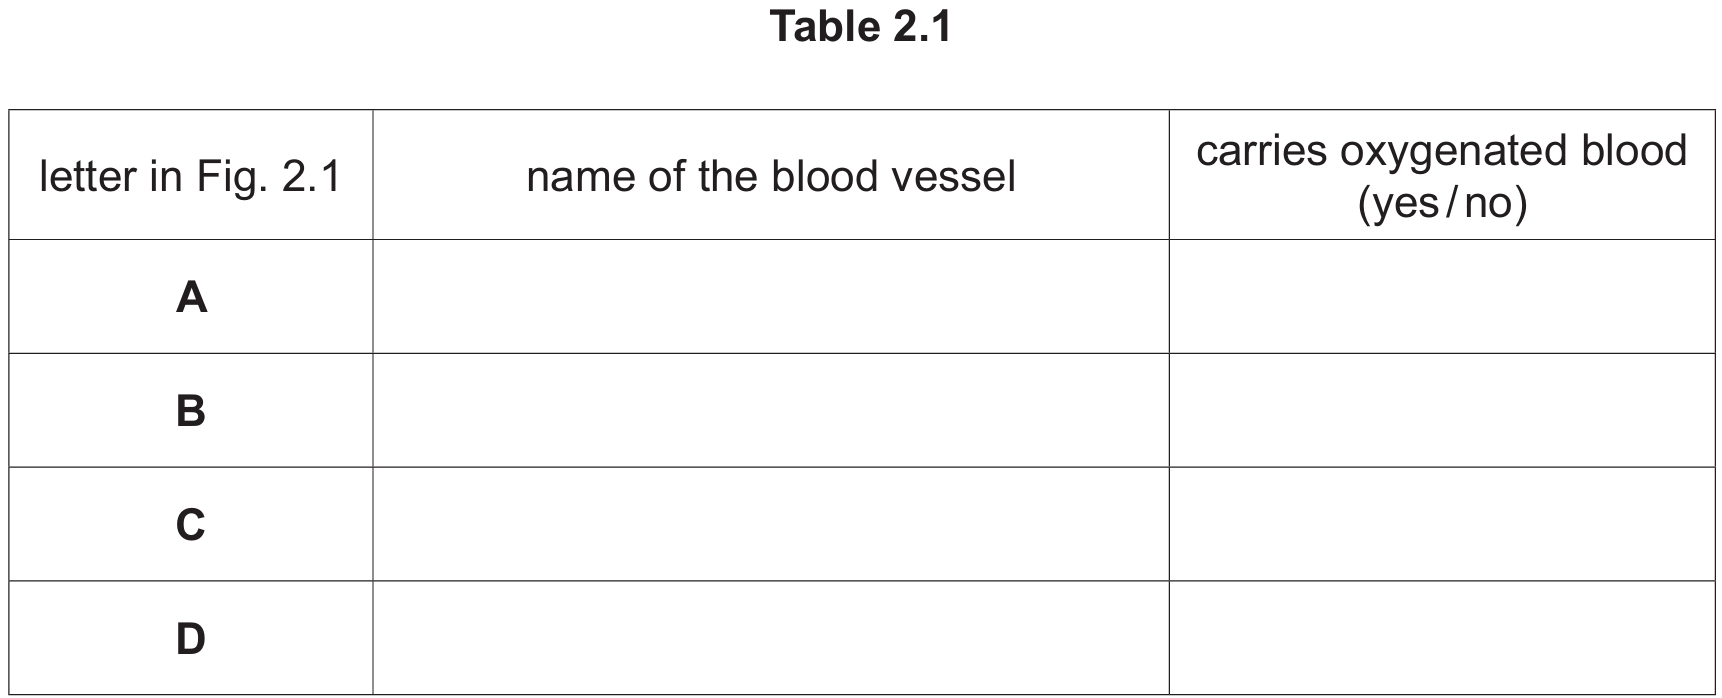Select the 'letter in Fig. 2.1' header cell
1722x698 pixels.
[x=190, y=177]
